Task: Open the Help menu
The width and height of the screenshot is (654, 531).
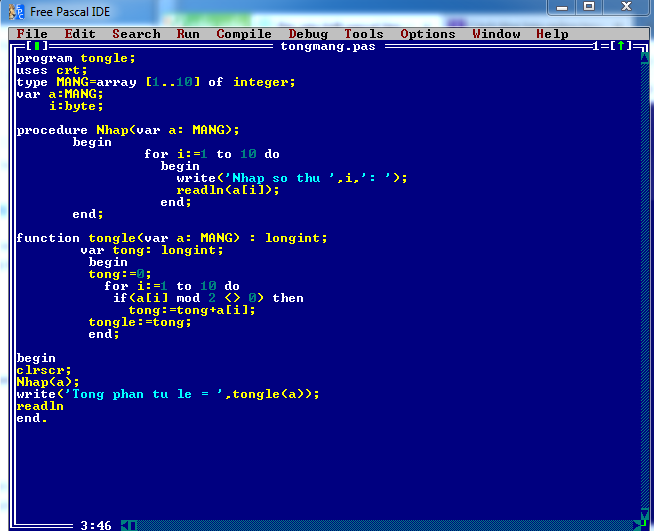Action: 552,34
